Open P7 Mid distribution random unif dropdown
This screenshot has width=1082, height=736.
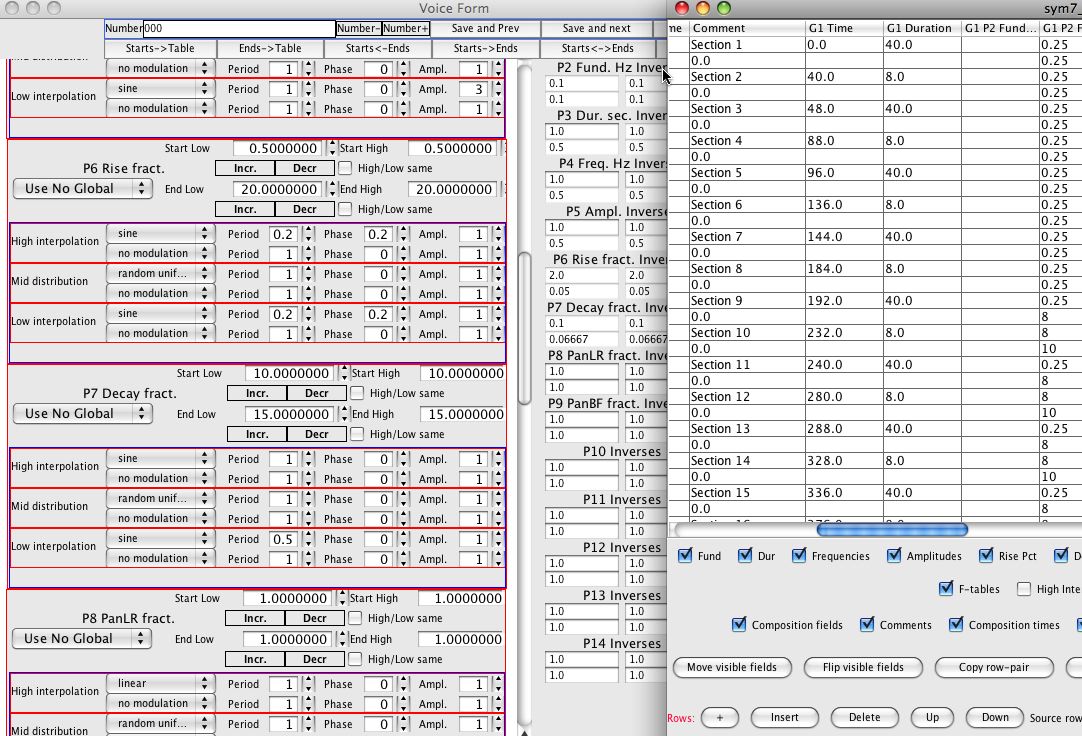(x=160, y=498)
